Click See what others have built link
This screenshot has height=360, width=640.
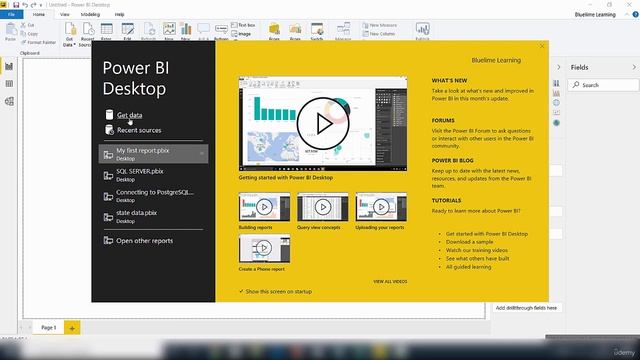point(478,258)
